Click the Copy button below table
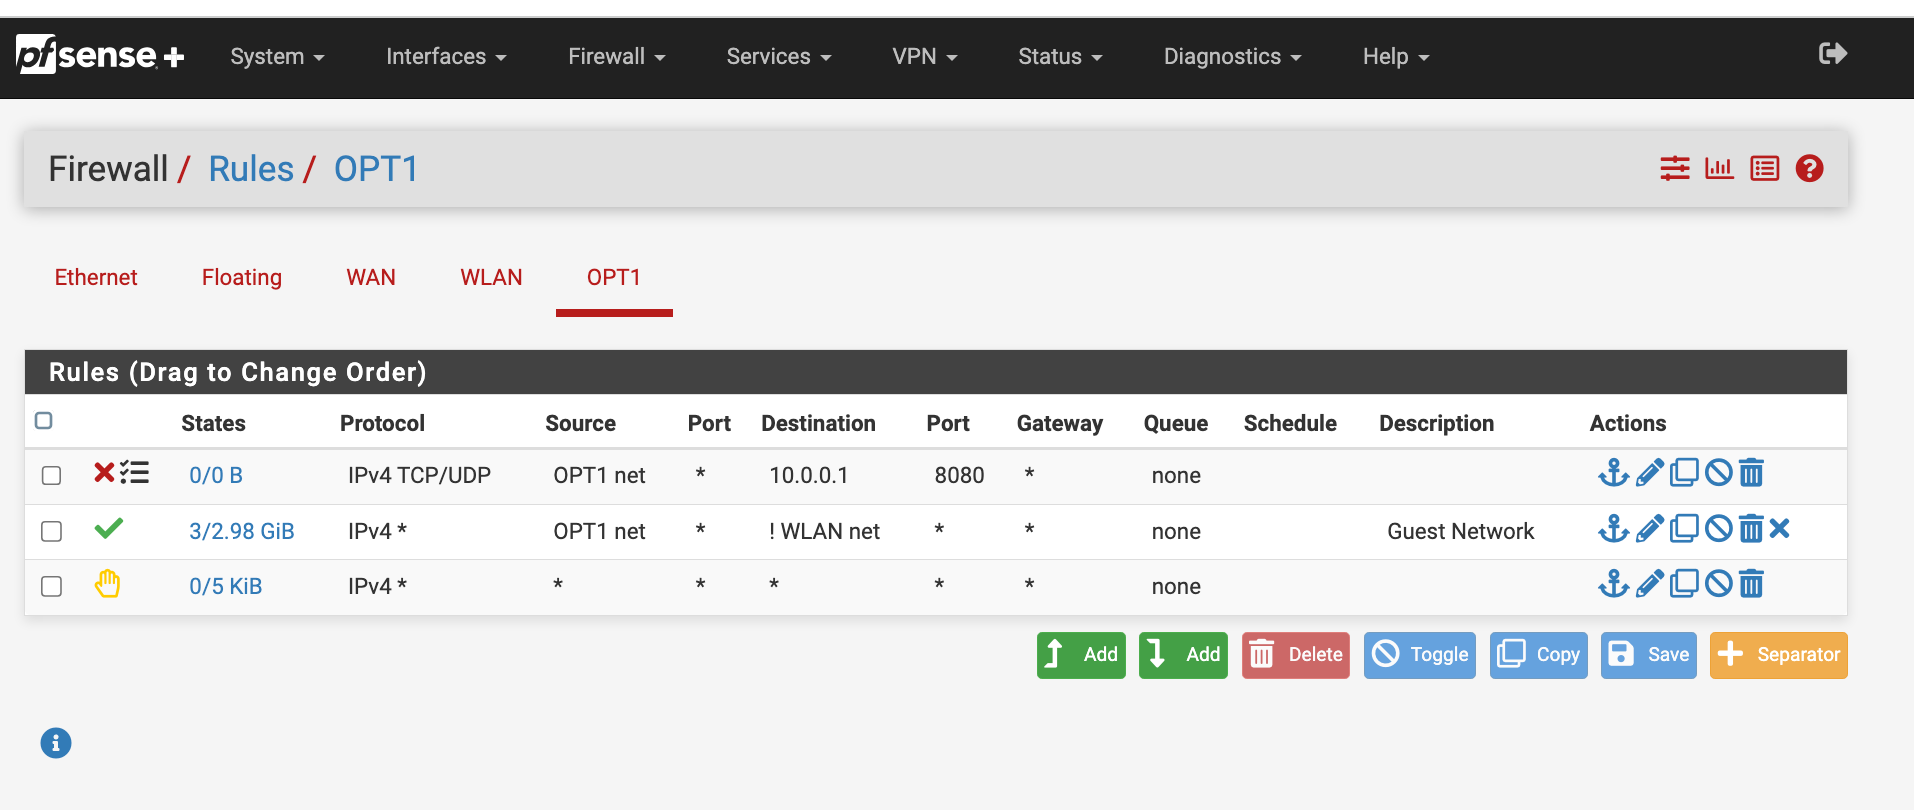Viewport: 1914px width, 810px height. [1539, 655]
